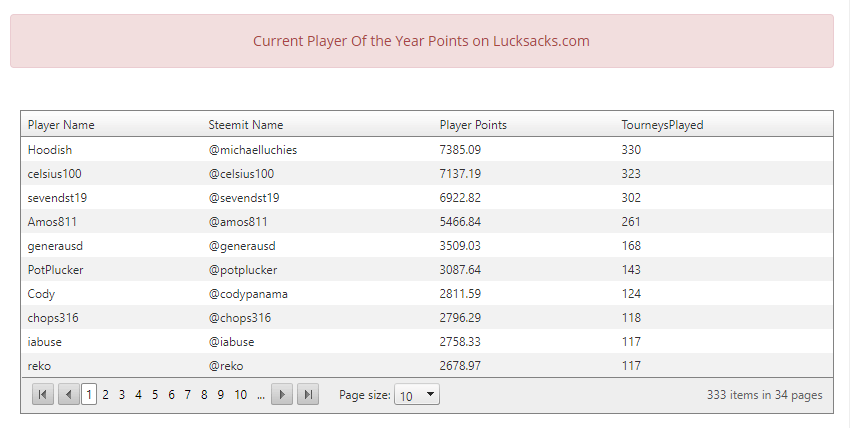Click tourneys played value 168
Image resolution: width=850 pixels, height=428 pixels.
pyautogui.click(x=631, y=246)
